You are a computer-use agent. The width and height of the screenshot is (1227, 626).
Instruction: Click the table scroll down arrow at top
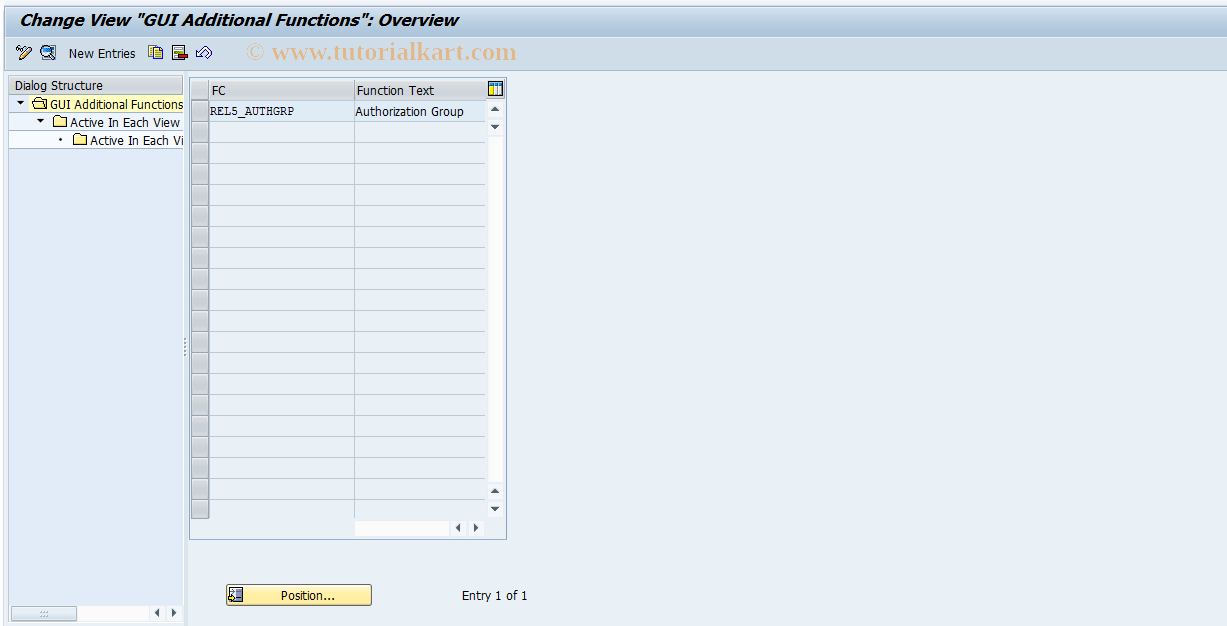click(495, 127)
